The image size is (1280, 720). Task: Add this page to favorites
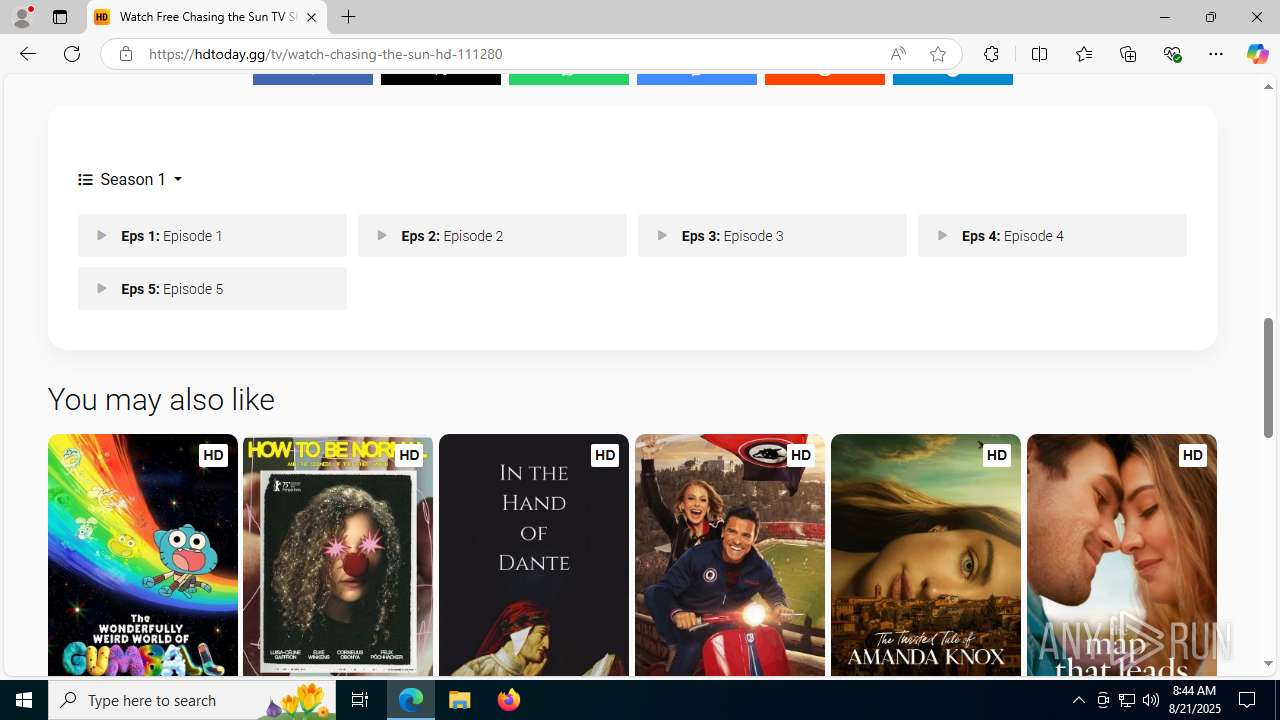(938, 54)
